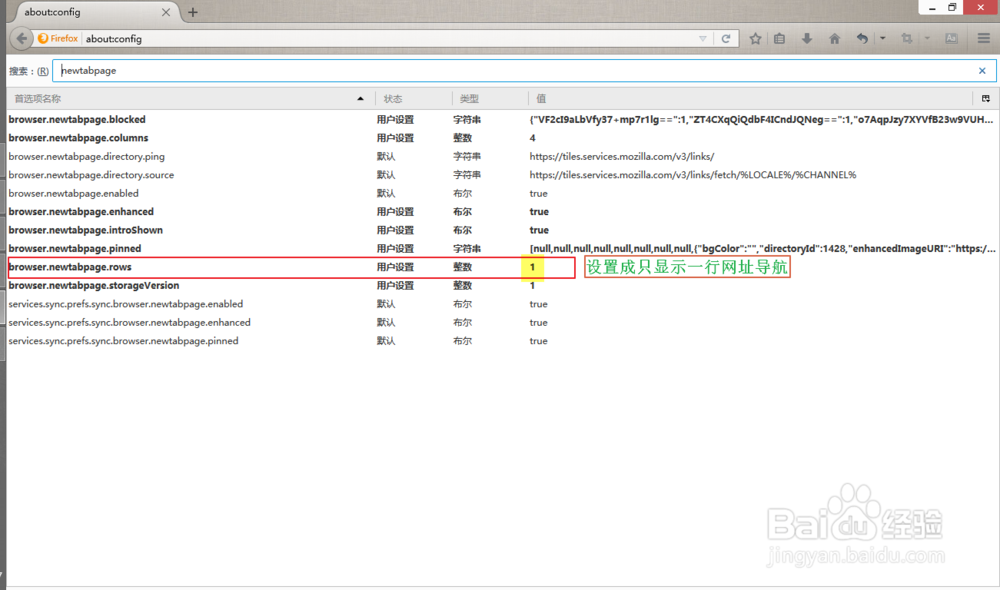Viewport: 1000px width, 590px height.
Task: Click the links/fetch/%LOCALE%/%CHANNEL% value
Action: pyautogui.click(x=693, y=175)
